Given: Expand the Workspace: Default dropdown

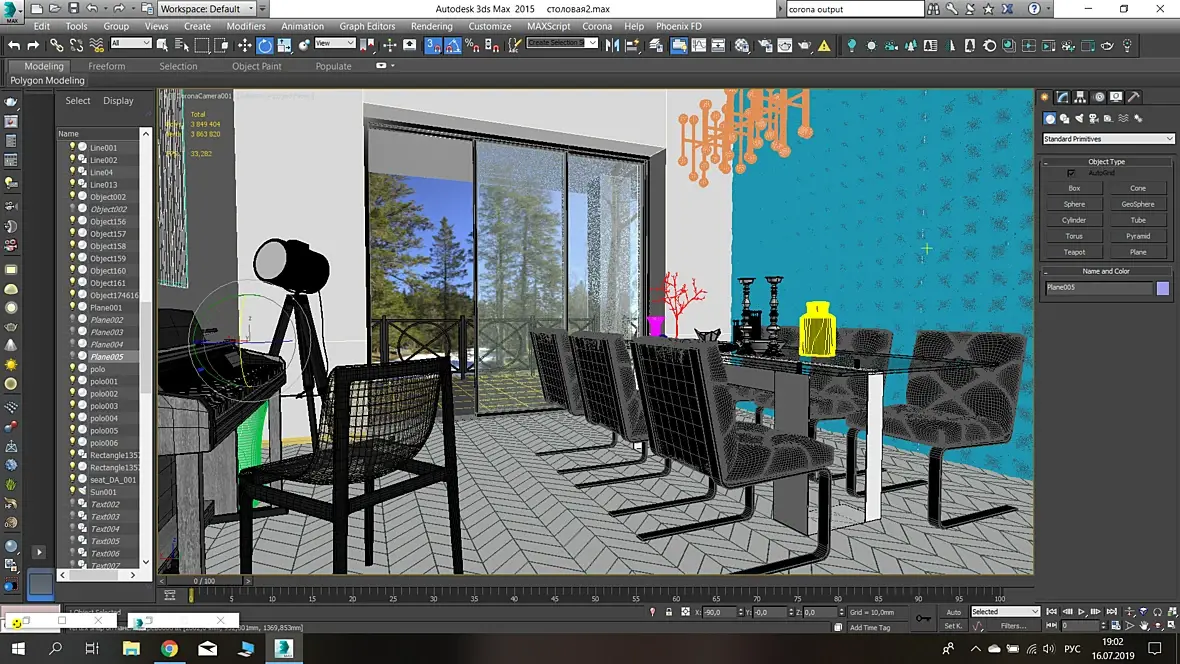Looking at the screenshot, I should click(x=207, y=9).
